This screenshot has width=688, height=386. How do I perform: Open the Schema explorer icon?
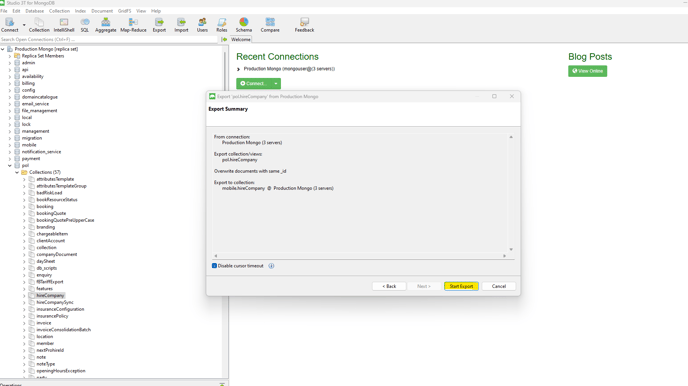244,22
